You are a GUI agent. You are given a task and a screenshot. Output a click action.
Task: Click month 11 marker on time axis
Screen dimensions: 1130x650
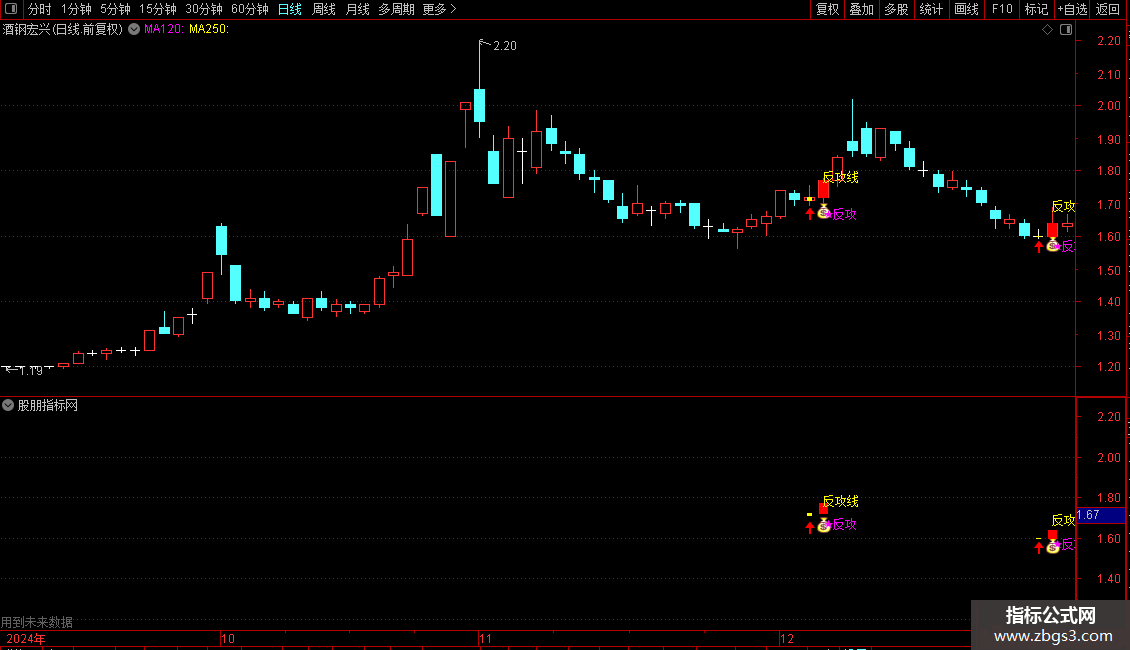coord(485,638)
